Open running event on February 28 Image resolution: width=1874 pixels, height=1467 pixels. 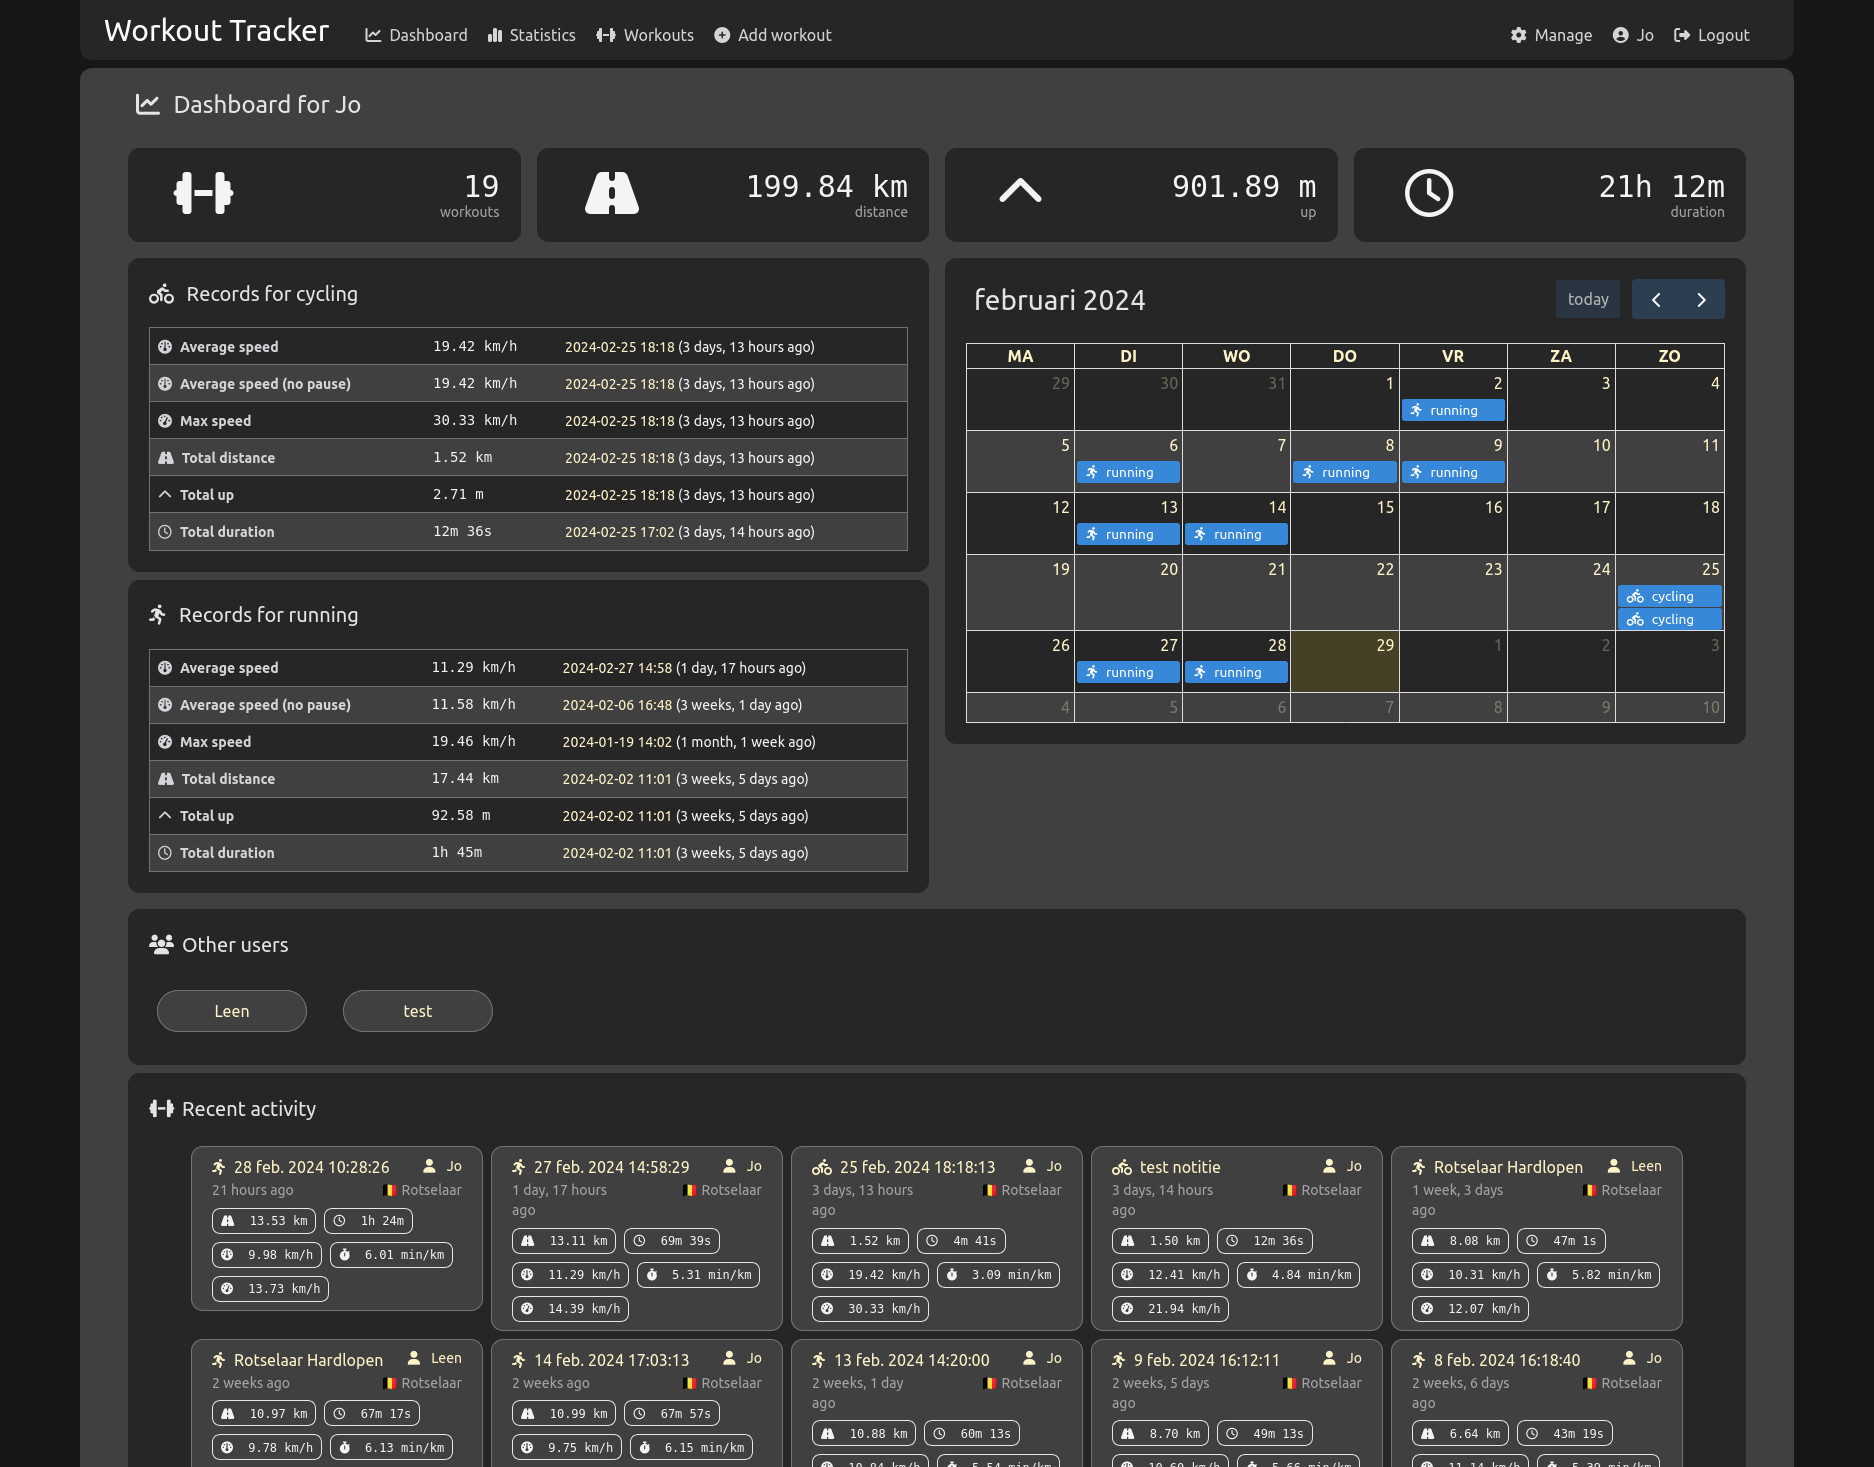pyautogui.click(x=1237, y=672)
